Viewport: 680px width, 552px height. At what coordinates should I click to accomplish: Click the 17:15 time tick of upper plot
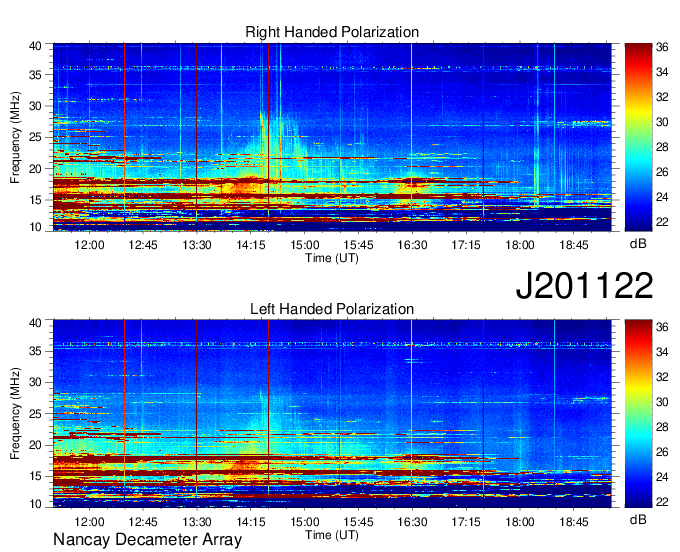click(x=466, y=245)
